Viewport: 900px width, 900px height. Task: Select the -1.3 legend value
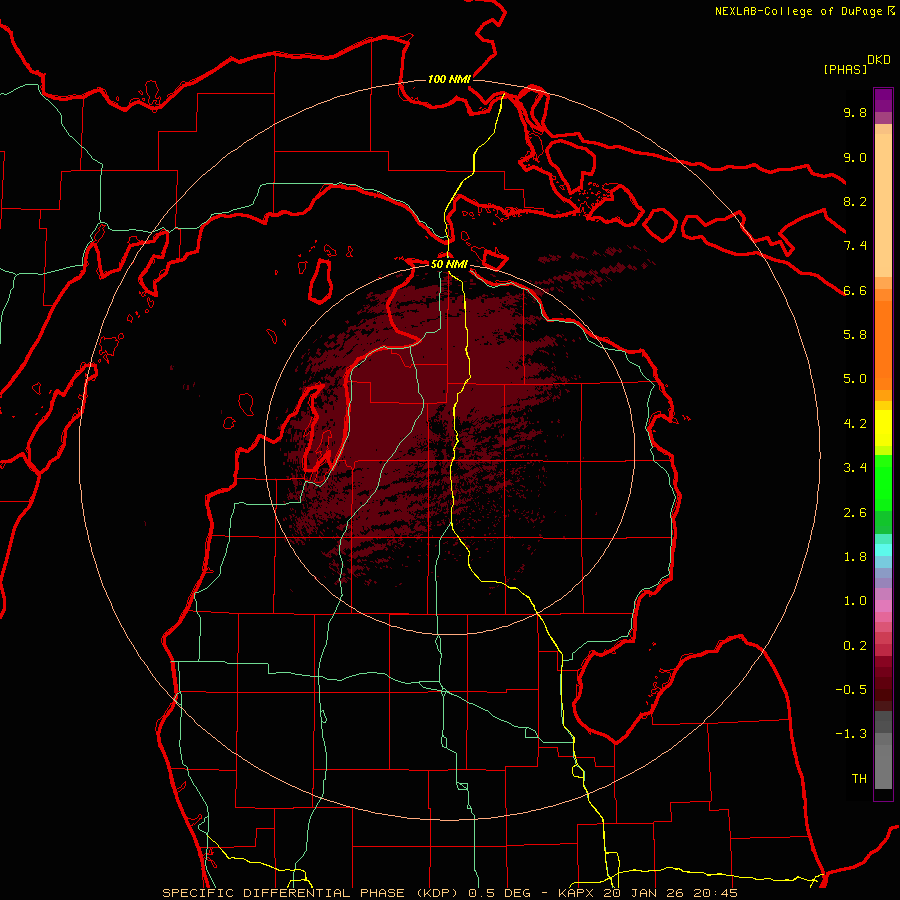pos(851,734)
